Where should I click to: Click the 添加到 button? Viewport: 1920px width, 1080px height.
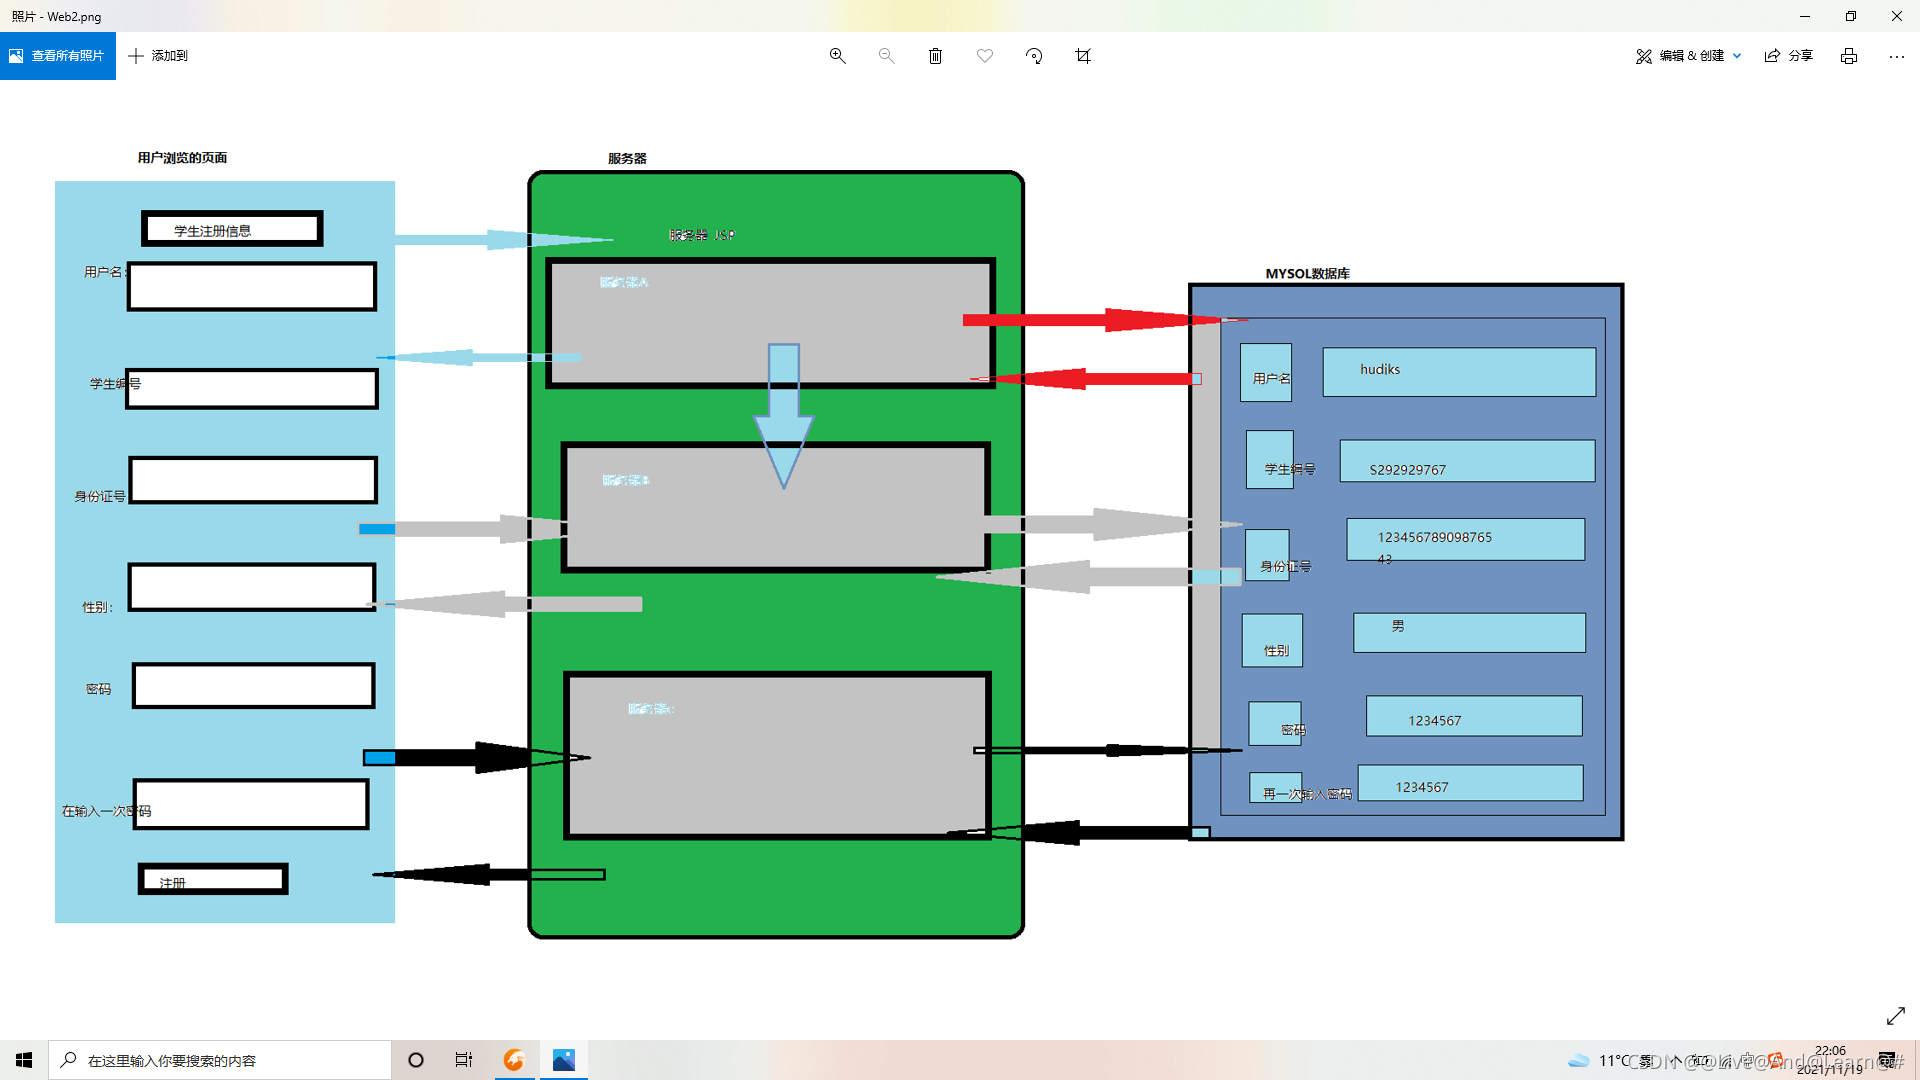[x=158, y=56]
